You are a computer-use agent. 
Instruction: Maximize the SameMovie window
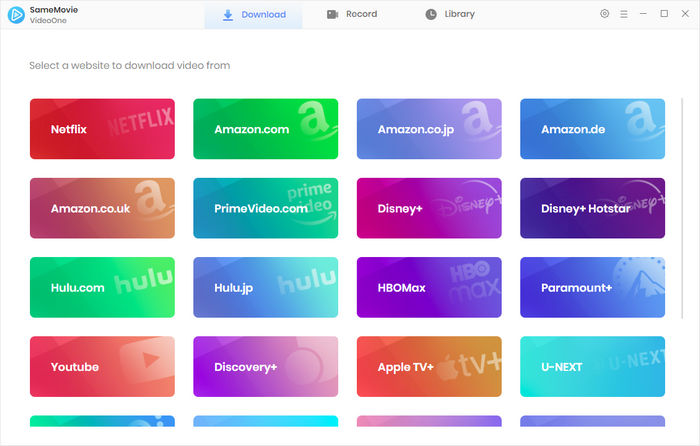point(664,14)
